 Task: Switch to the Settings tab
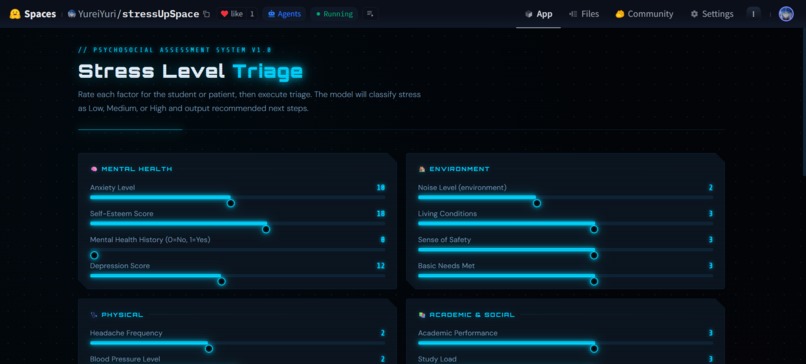click(x=711, y=14)
